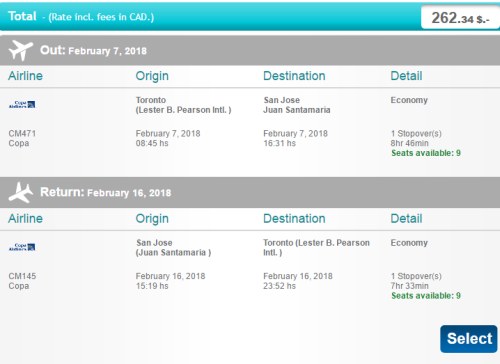Click the Total rate header label
Screen dimensions: 500x364
click(81, 16)
